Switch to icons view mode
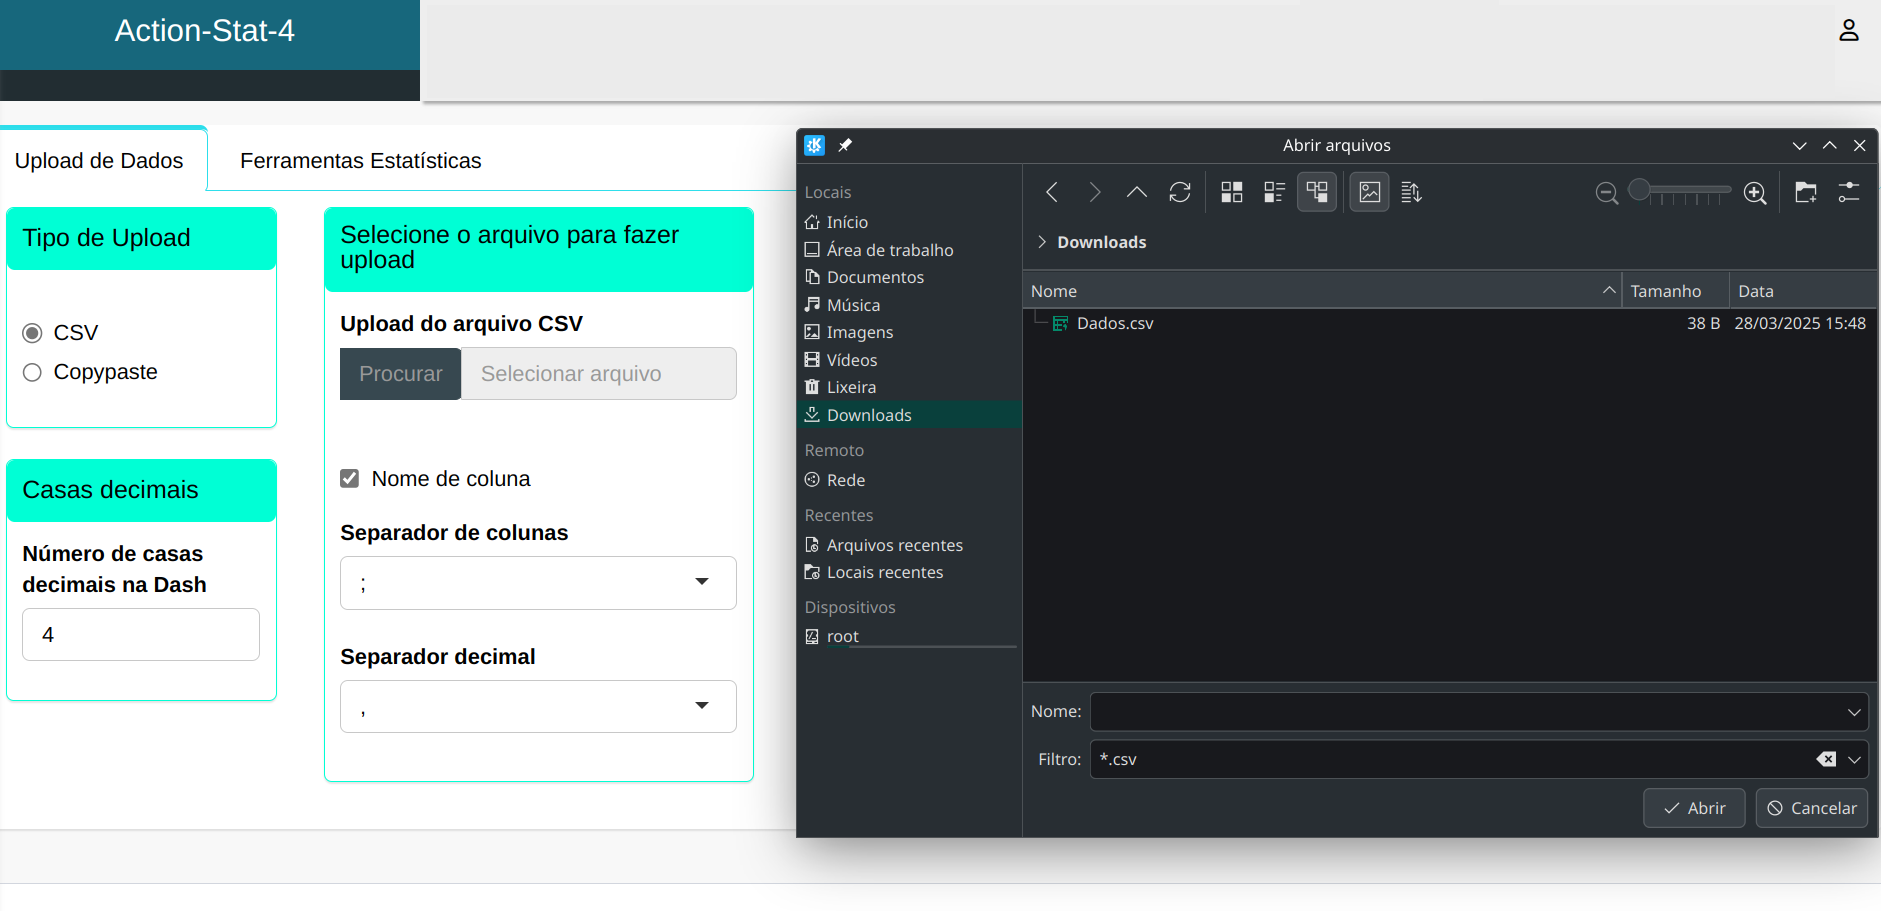Viewport: 1881px width, 911px height. (1232, 192)
